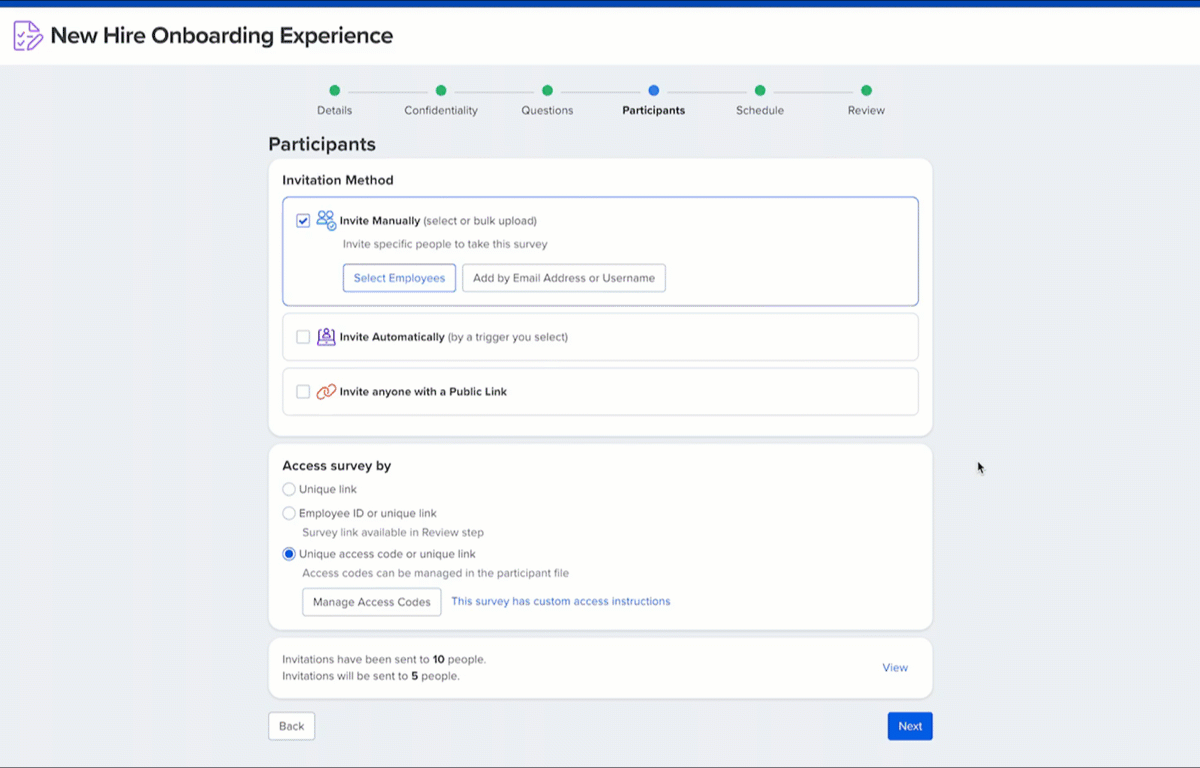
Task: Click the Invite Manually people icon
Action: 326,220
